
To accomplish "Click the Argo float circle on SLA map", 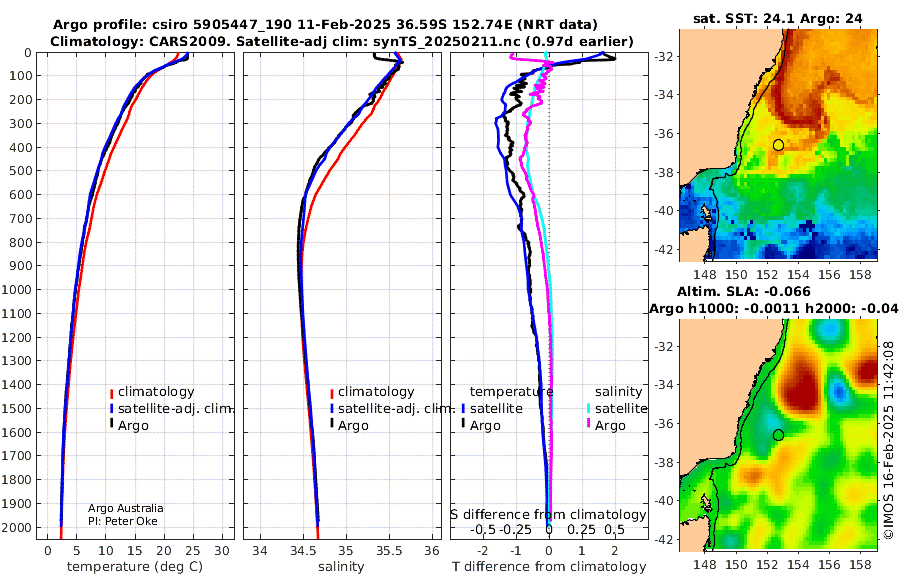I will coord(778,435).
